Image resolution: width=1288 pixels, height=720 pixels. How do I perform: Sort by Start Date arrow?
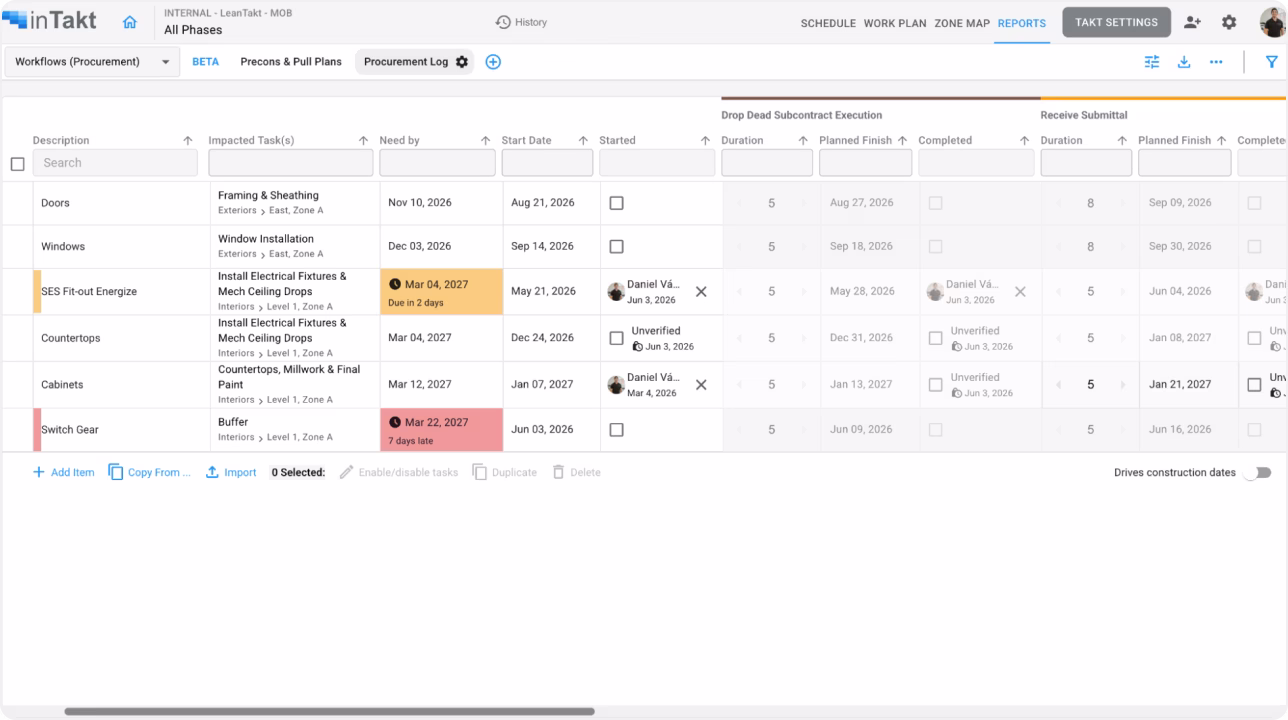click(x=583, y=141)
